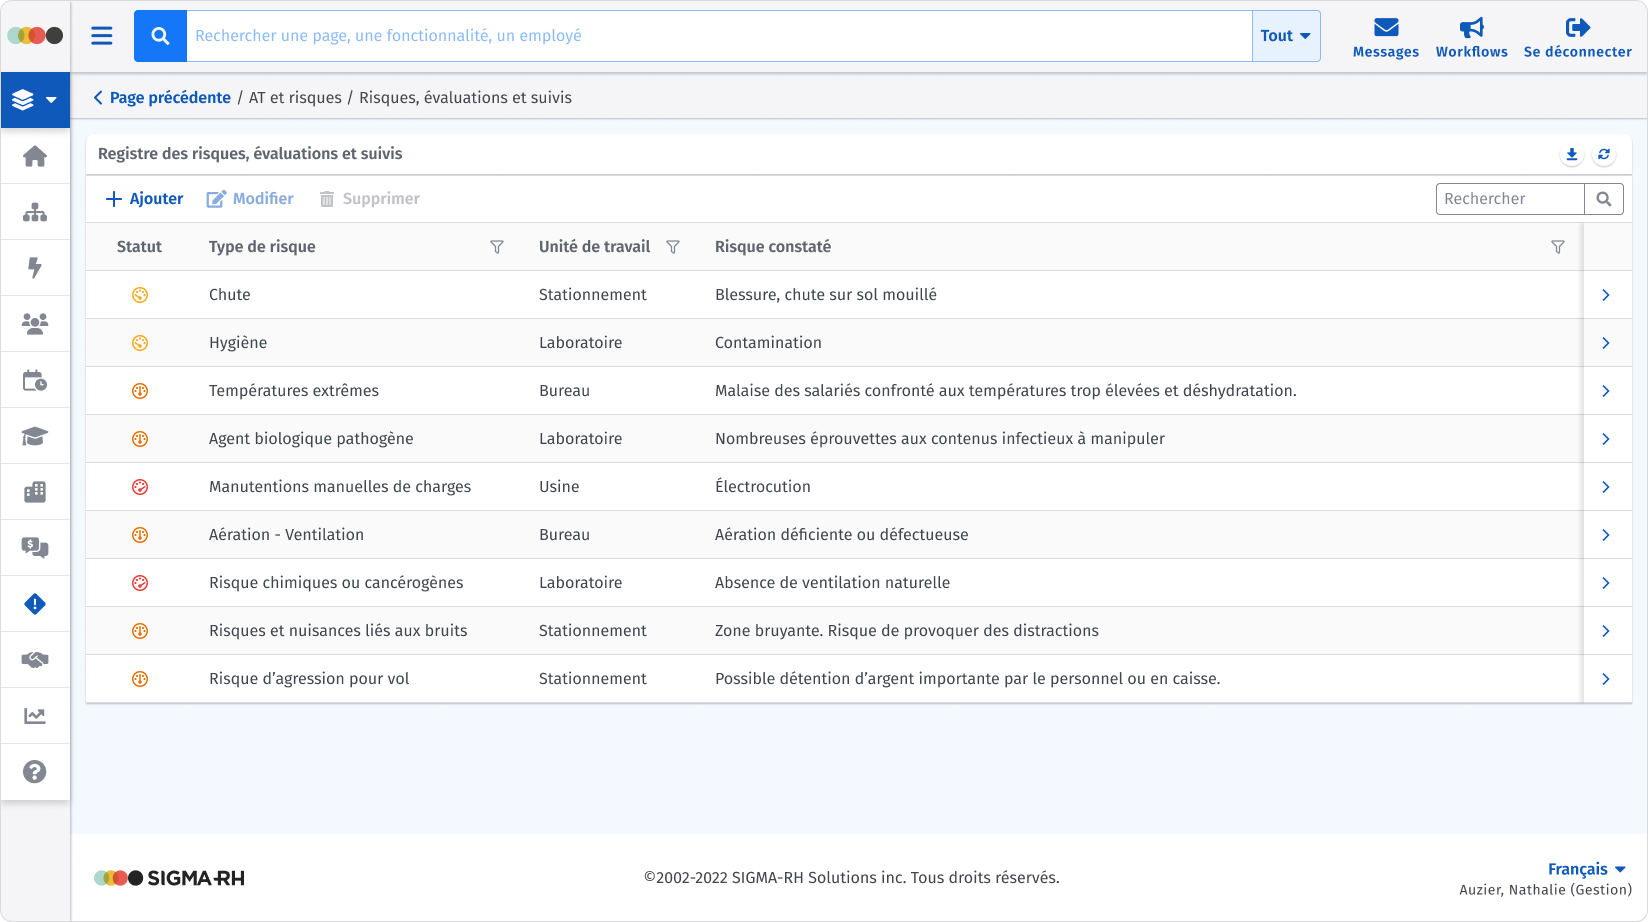1648x922 pixels.
Task: Filter the Type de risque column
Action: click(497, 247)
